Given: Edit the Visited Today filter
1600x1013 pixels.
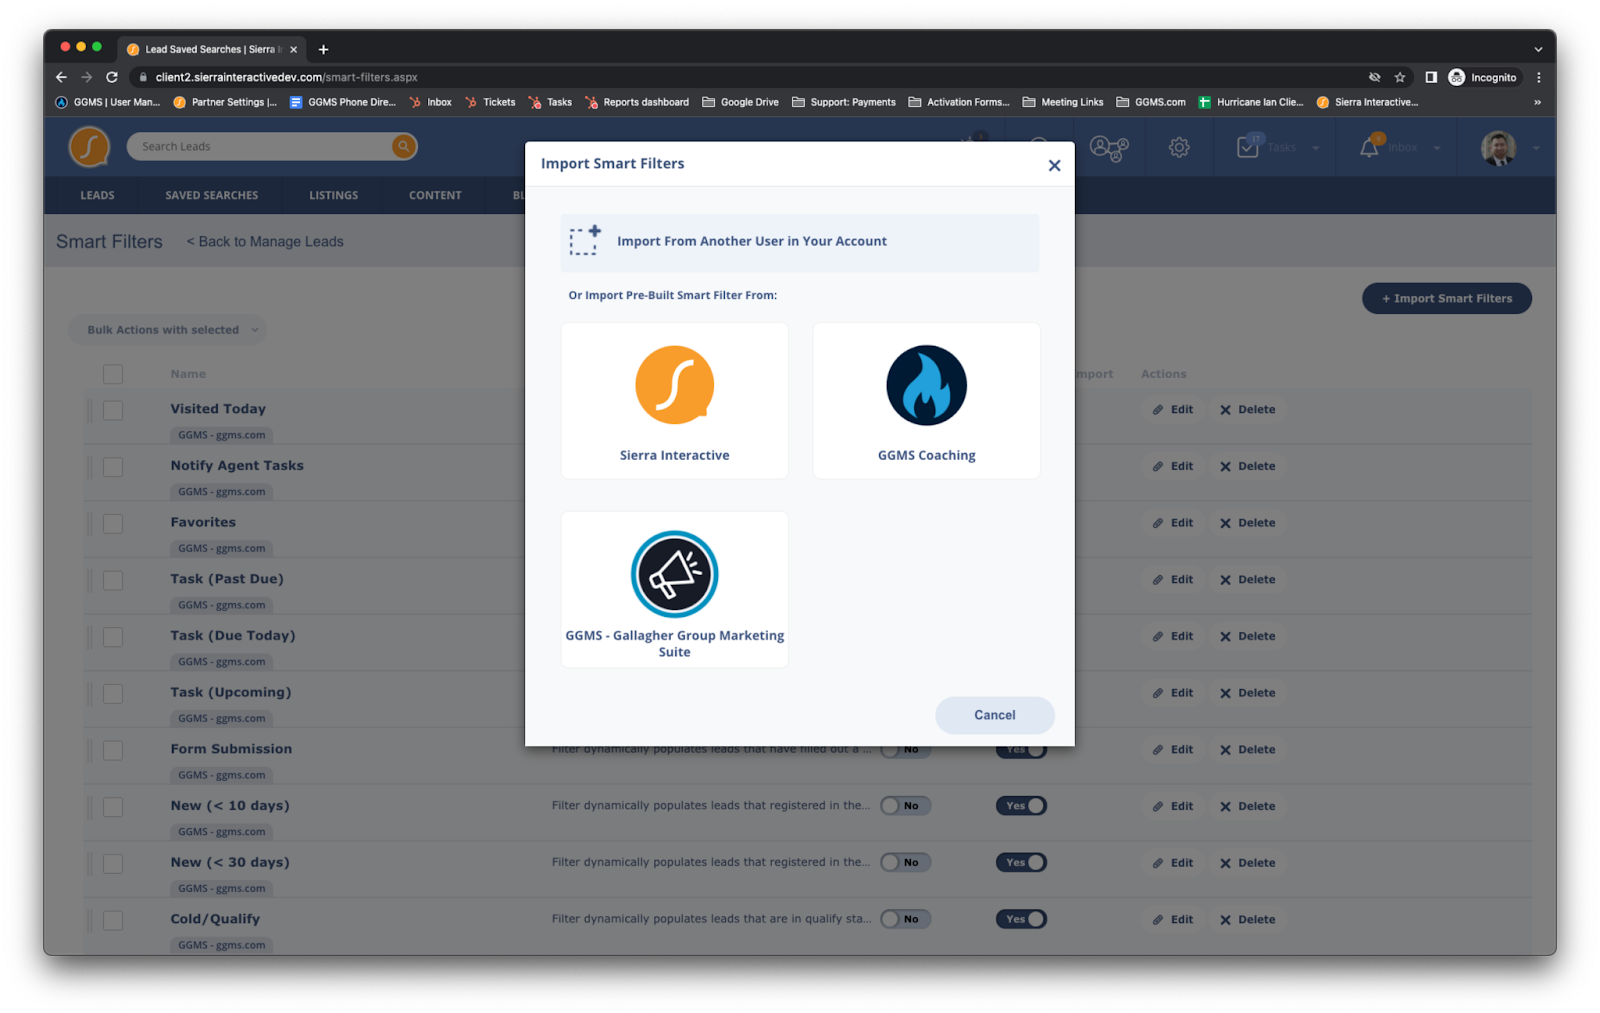Looking at the screenshot, I should (x=1173, y=410).
